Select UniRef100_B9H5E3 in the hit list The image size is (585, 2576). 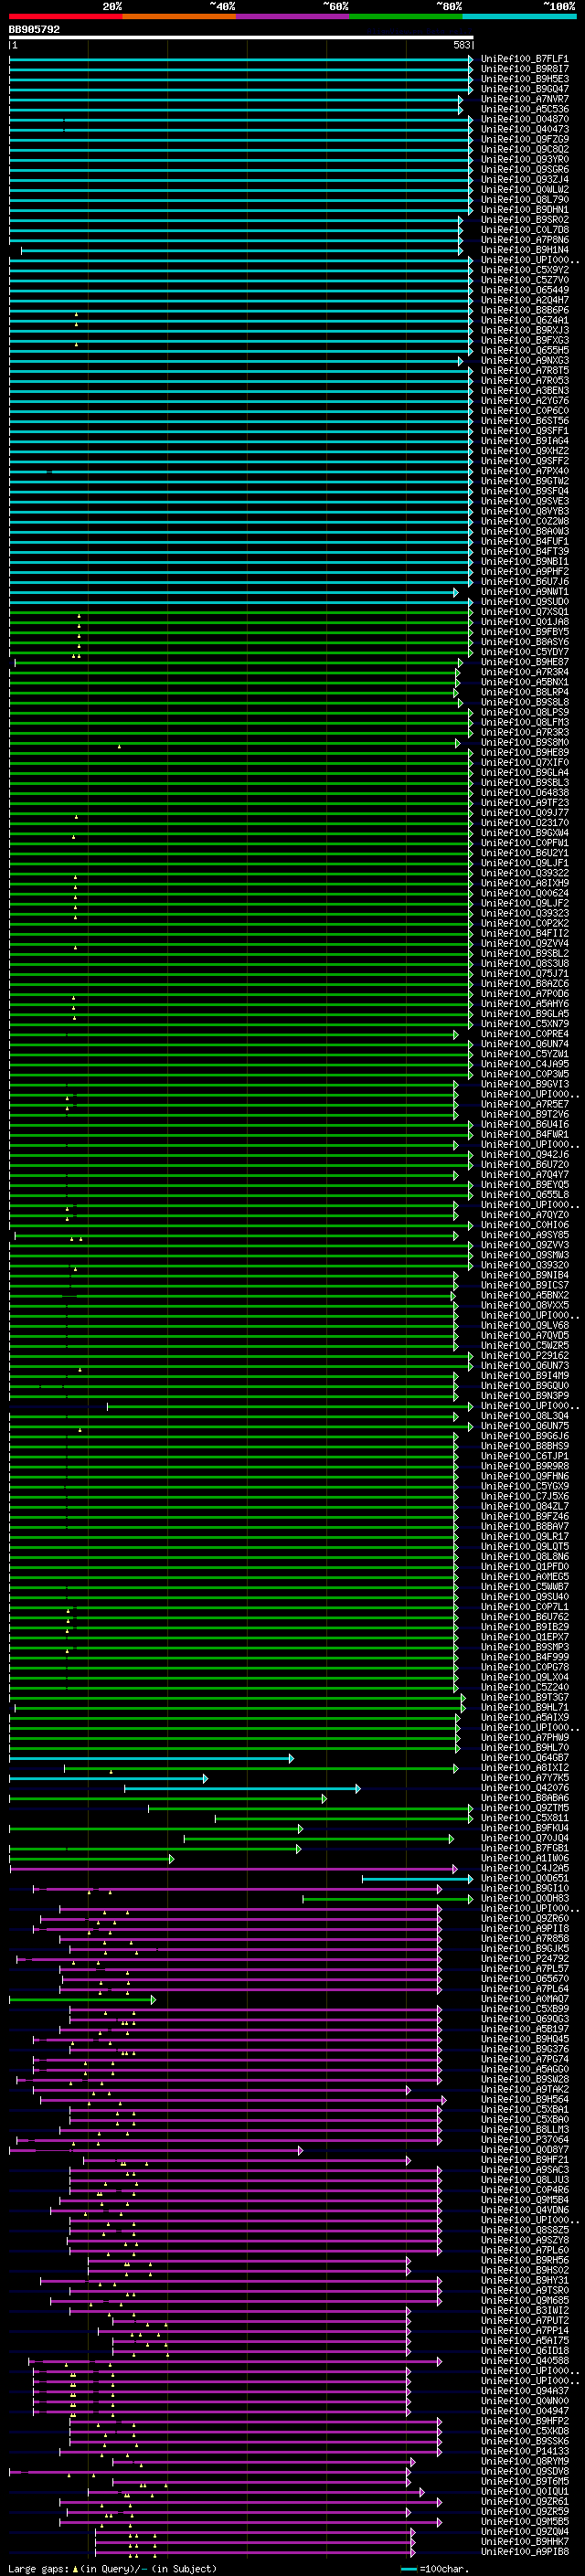point(524,79)
